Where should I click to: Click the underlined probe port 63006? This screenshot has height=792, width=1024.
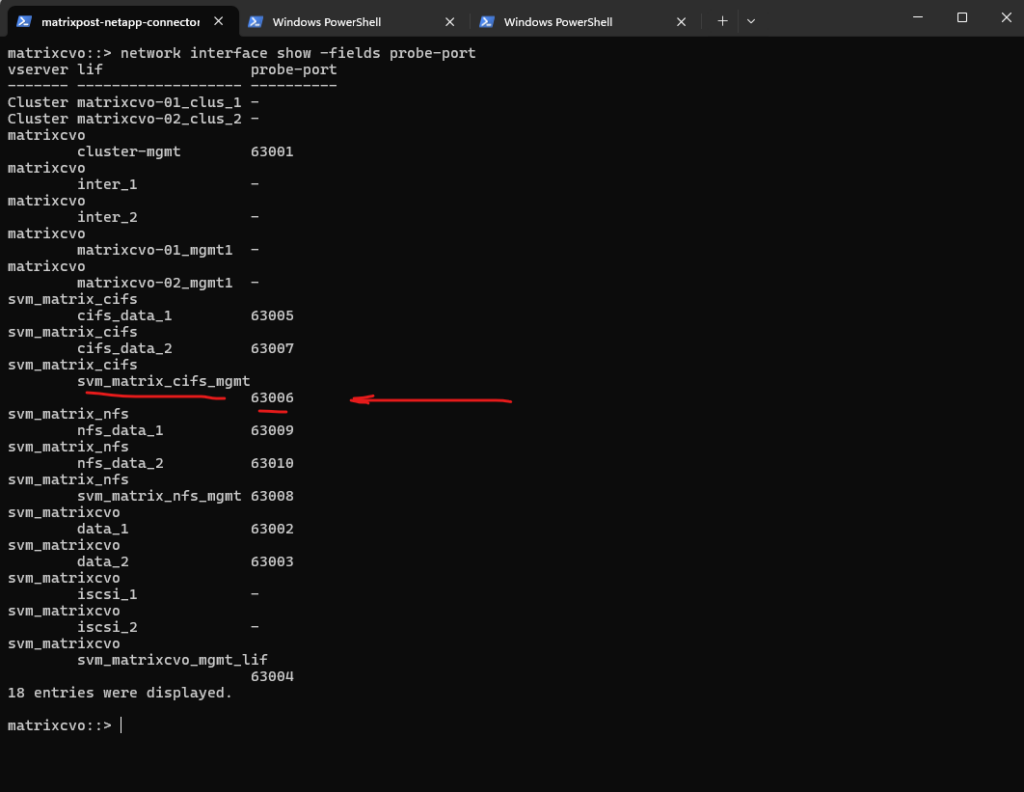pos(272,398)
